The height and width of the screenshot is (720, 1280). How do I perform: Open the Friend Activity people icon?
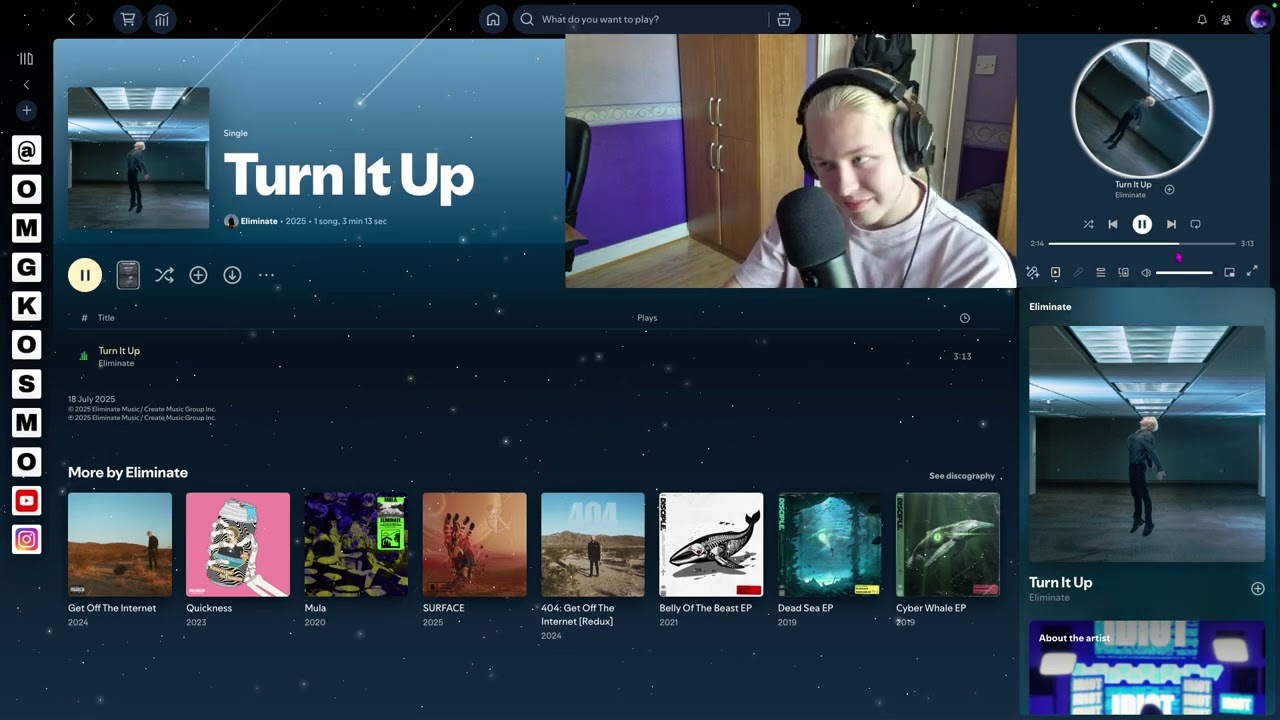tap(1226, 19)
